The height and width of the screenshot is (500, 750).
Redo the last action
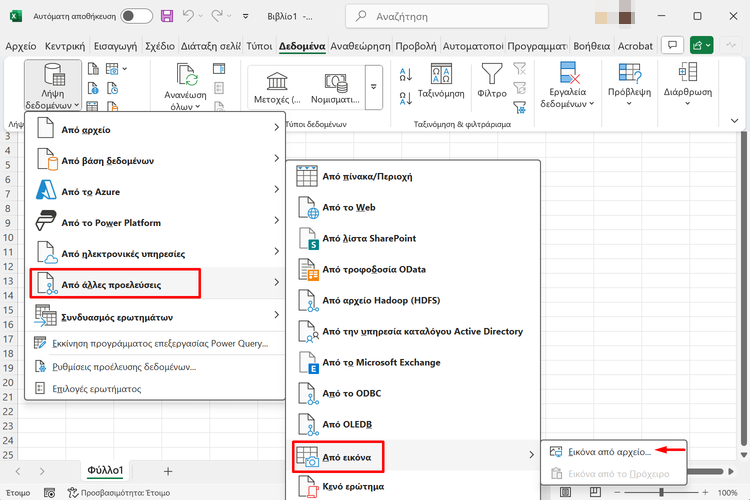(x=217, y=16)
